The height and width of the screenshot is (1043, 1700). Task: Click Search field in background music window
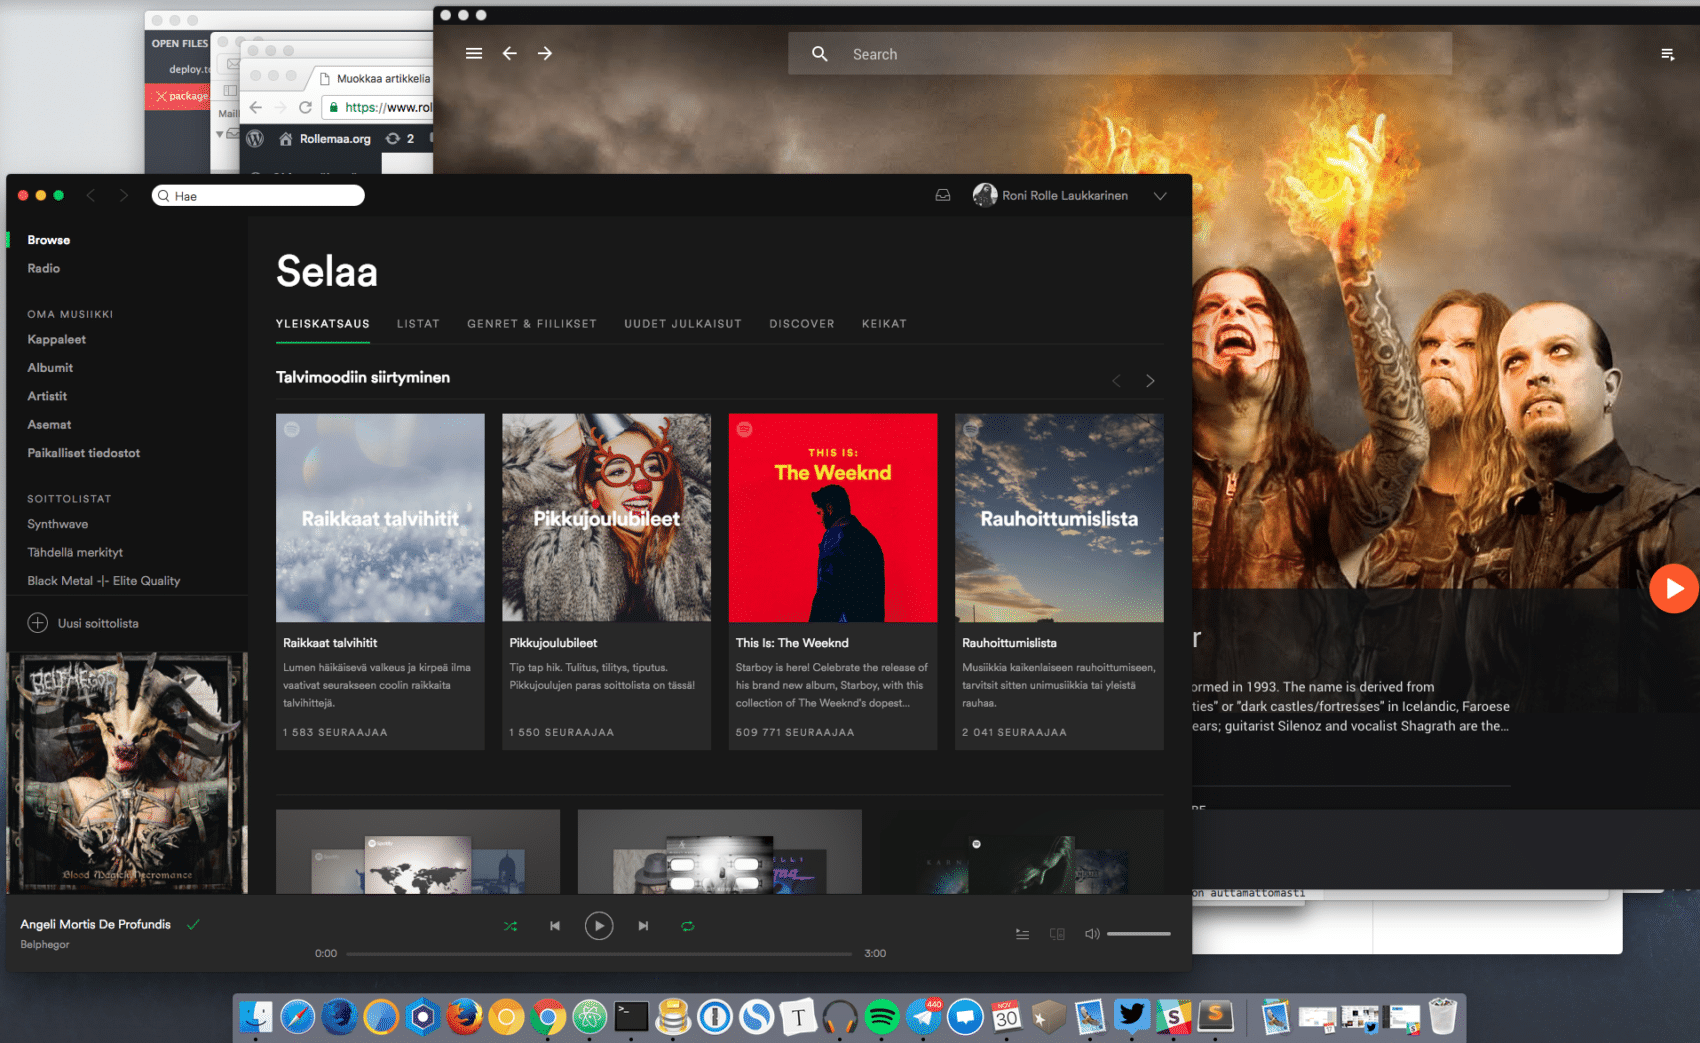point(1120,54)
